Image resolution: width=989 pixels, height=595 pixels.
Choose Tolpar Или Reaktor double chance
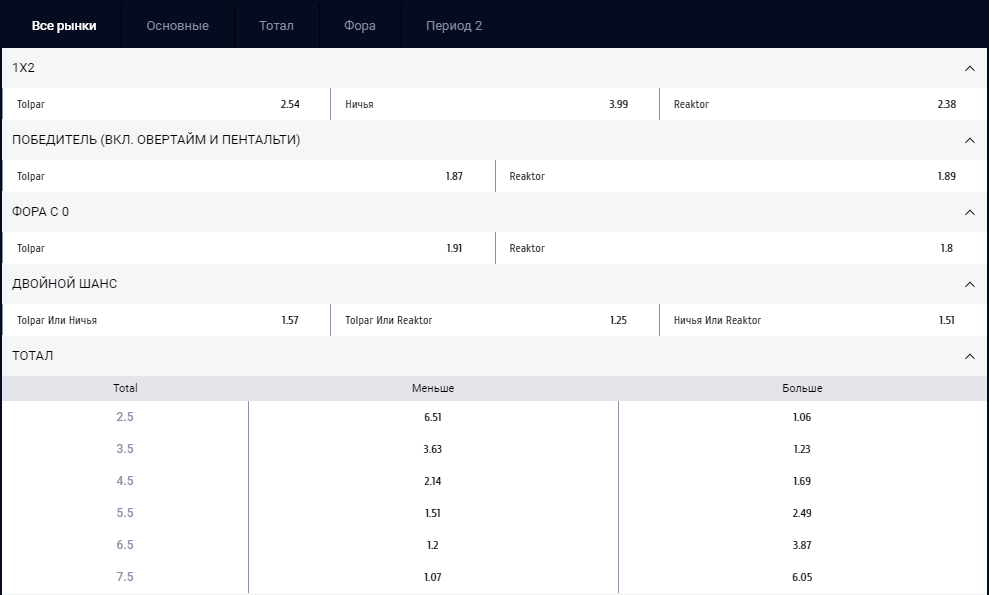494,320
